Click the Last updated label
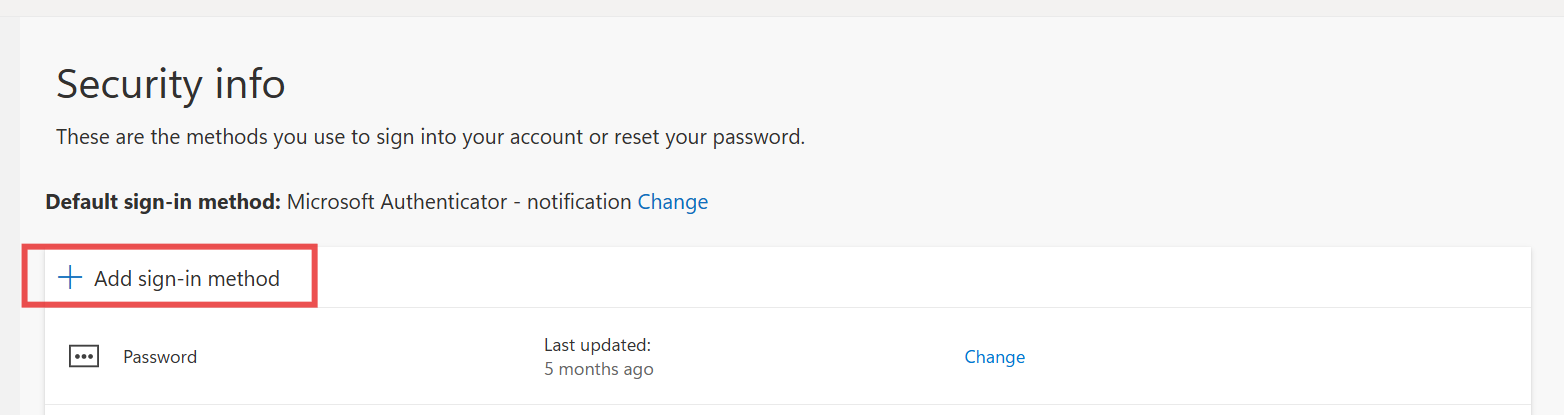The image size is (1564, 415). (x=597, y=345)
